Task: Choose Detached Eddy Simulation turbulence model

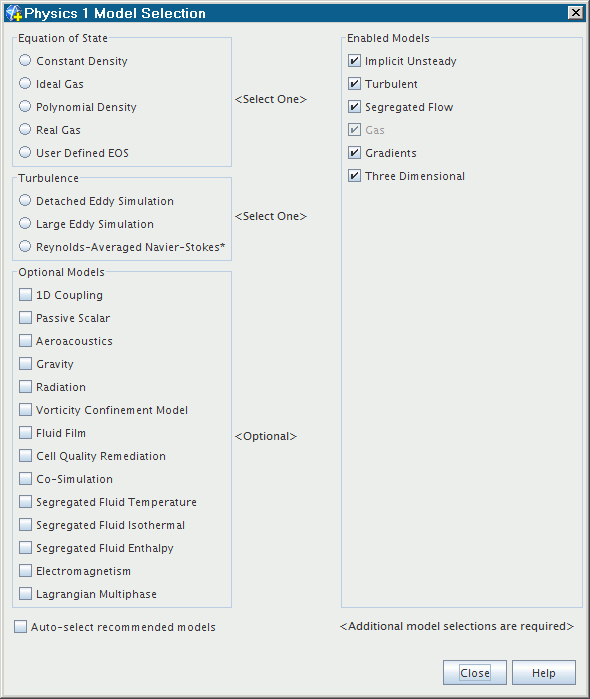Action: pyautogui.click(x=25, y=201)
